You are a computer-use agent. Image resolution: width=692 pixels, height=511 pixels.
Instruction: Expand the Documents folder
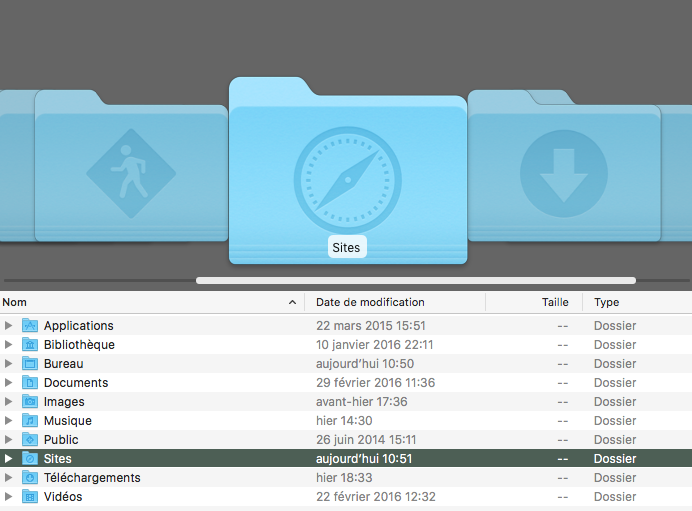coord(8,383)
